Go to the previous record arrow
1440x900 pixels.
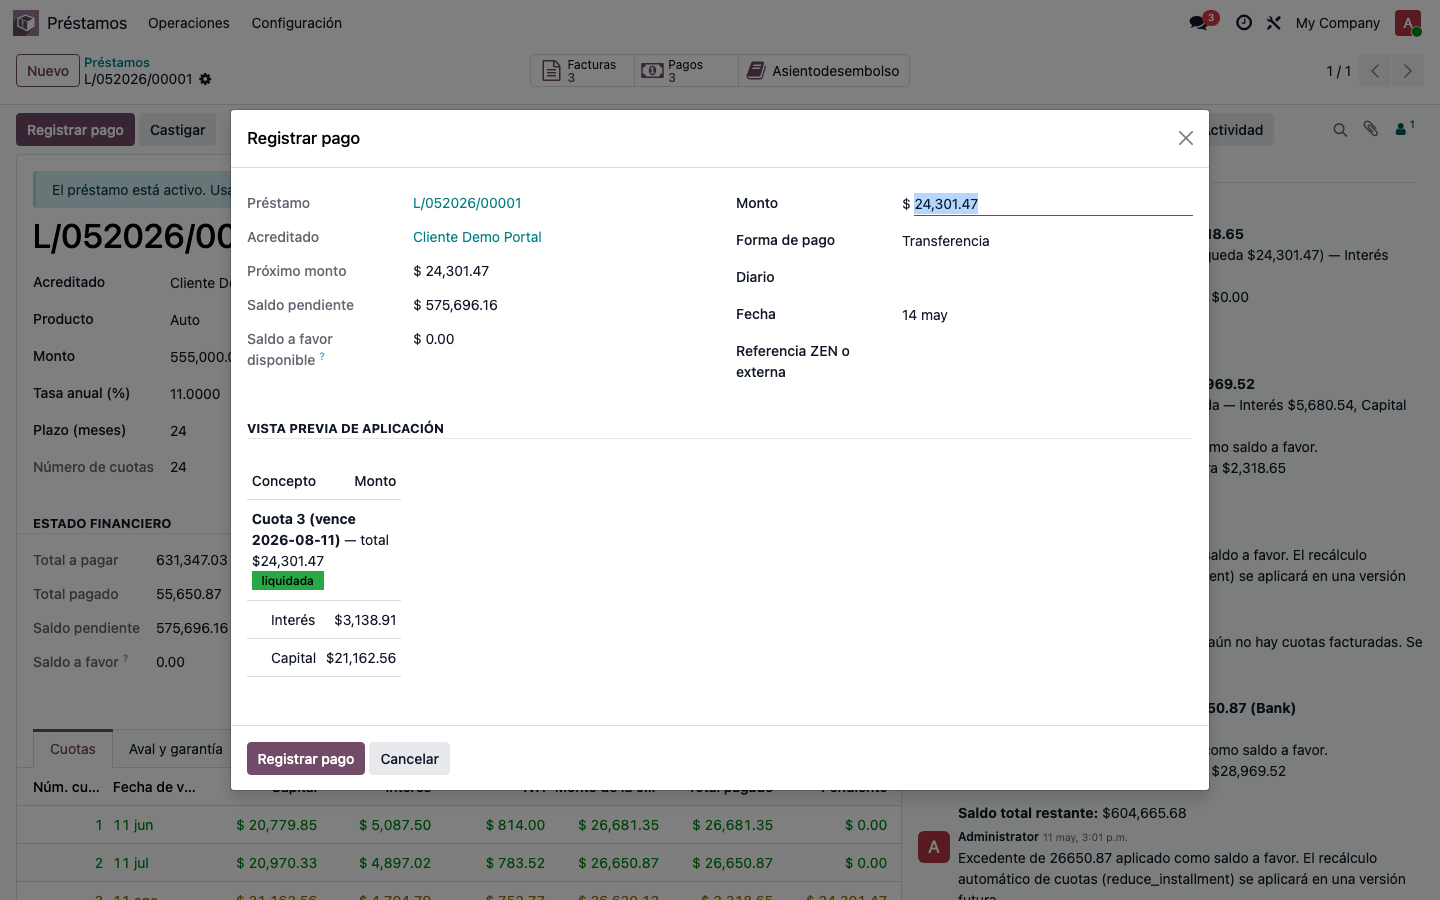1375,71
